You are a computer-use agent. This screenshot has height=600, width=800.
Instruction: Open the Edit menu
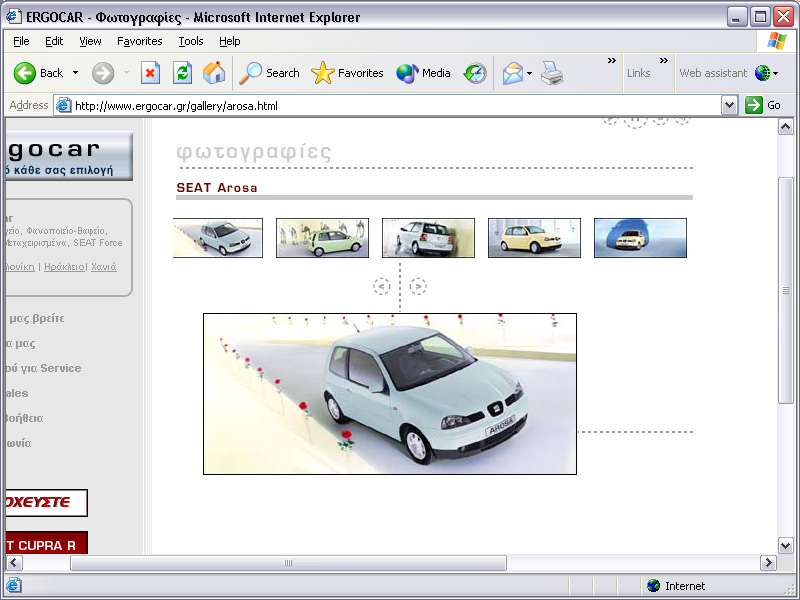[x=54, y=41]
